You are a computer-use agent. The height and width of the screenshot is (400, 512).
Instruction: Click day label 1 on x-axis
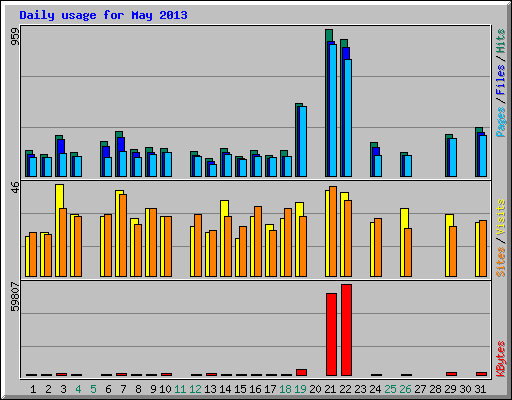pyautogui.click(x=33, y=389)
